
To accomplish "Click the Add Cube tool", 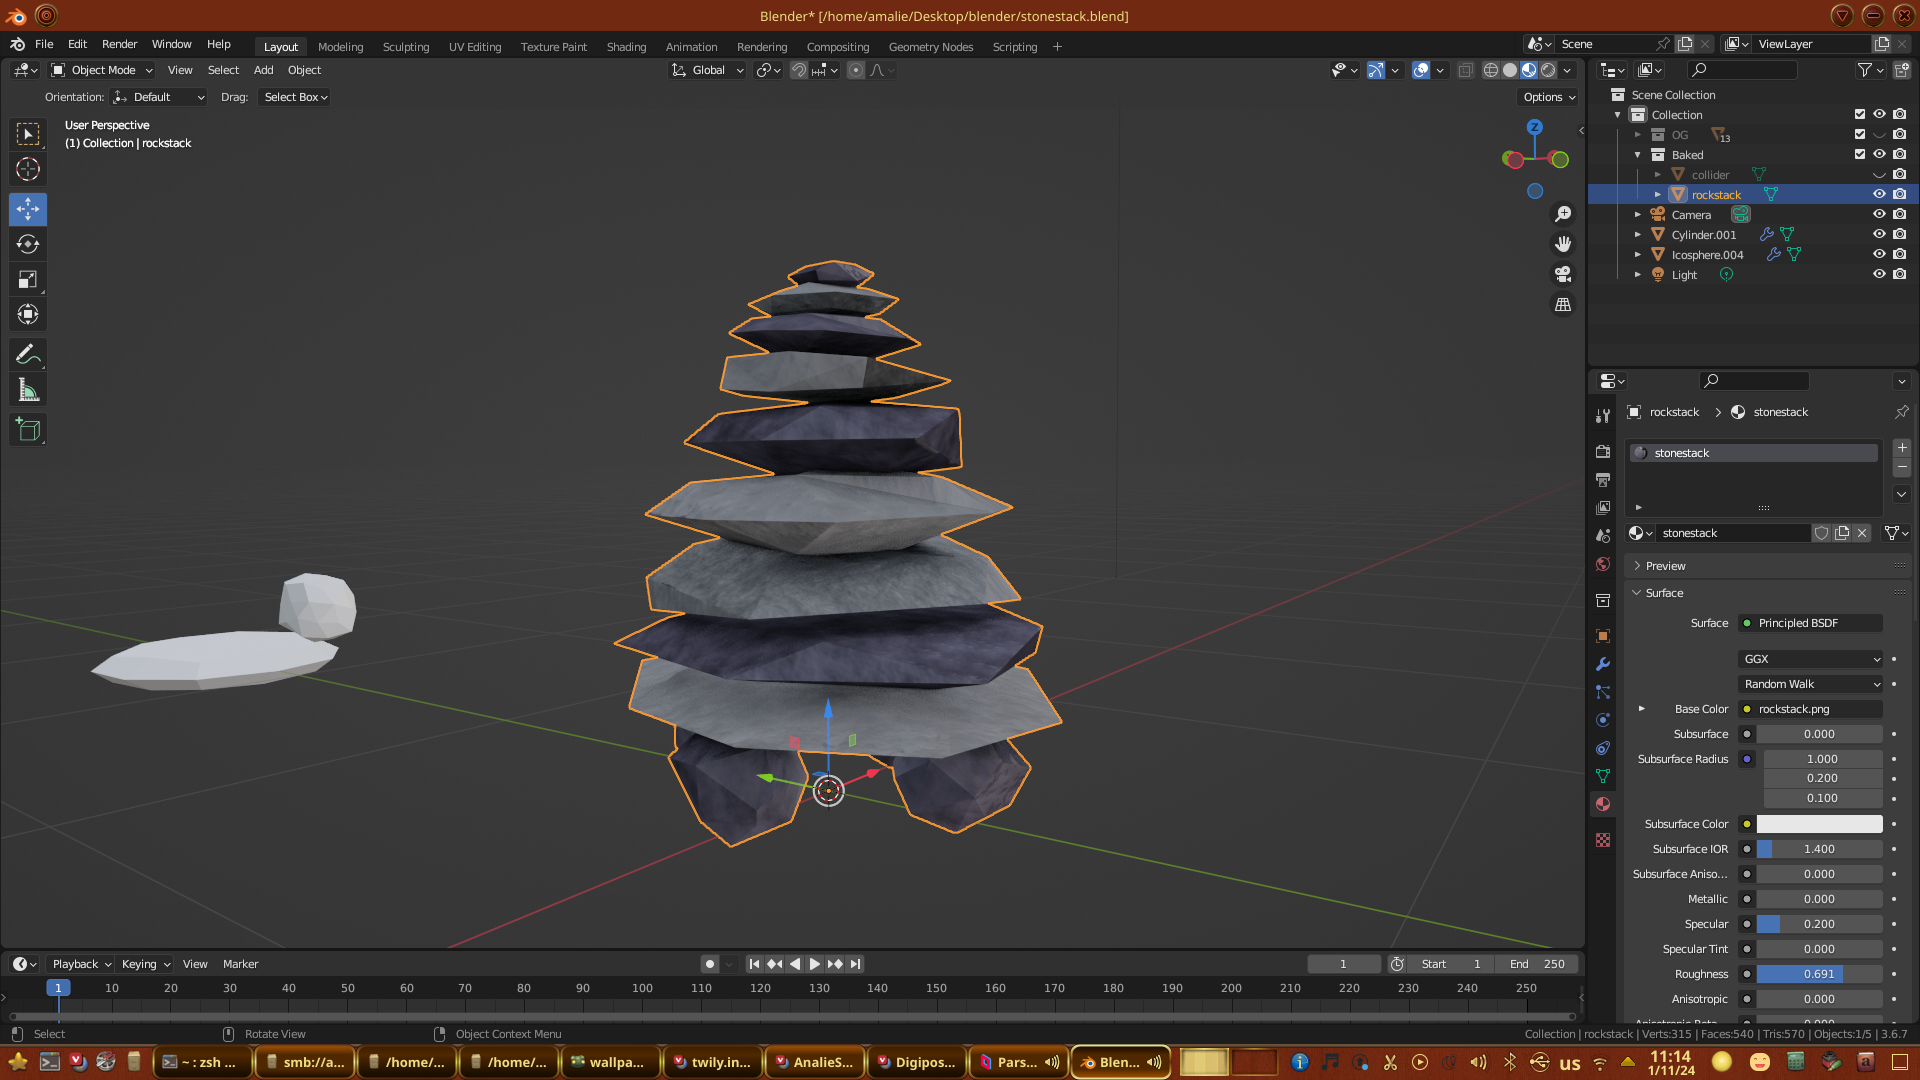I will 28,430.
